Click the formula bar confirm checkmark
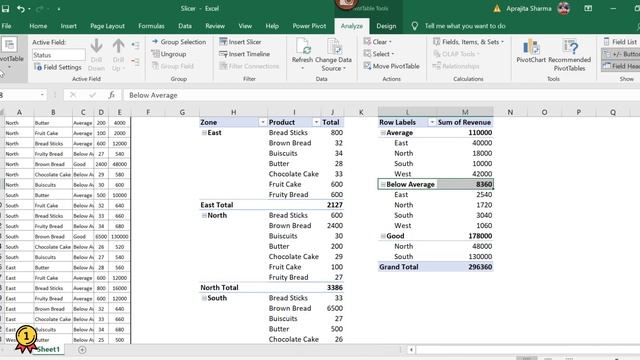This screenshot has height=360, width=640. pyautogui.click(x=93, y=95)
